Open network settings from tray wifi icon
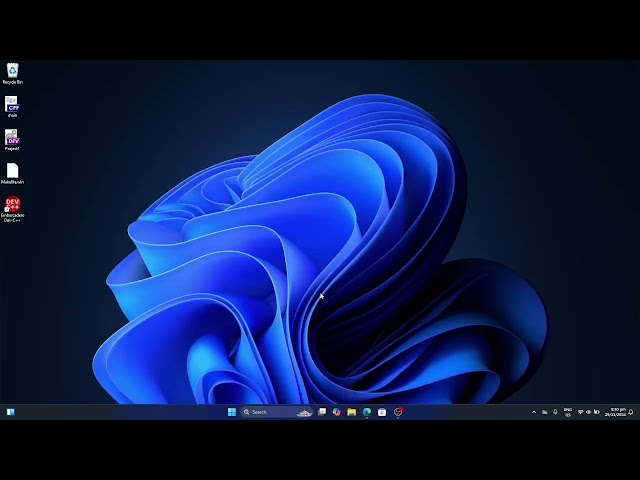640x480 pixels. click(580, 412)
